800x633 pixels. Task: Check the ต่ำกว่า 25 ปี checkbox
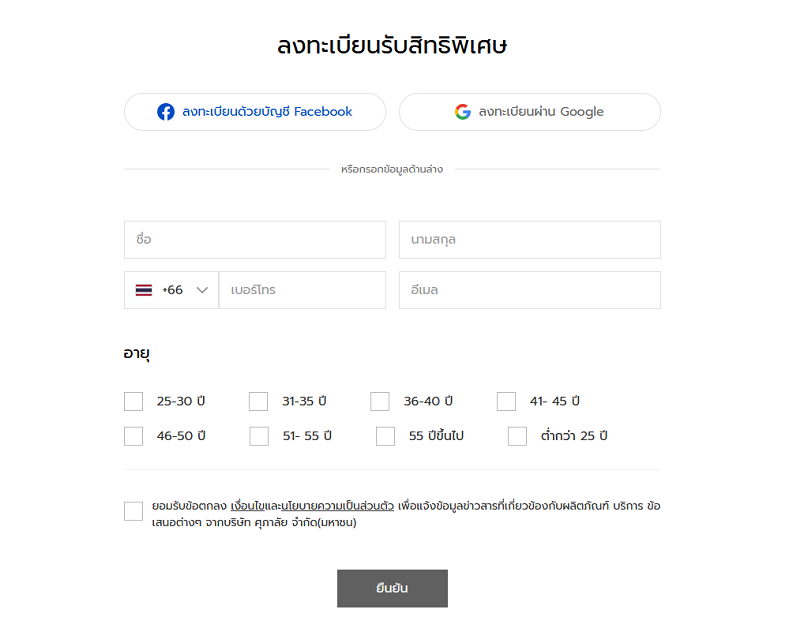click(517, 437)
